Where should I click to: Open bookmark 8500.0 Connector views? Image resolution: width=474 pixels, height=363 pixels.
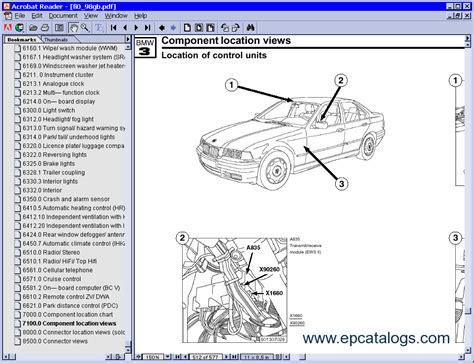pyautogui.click(x=55, y=341)
